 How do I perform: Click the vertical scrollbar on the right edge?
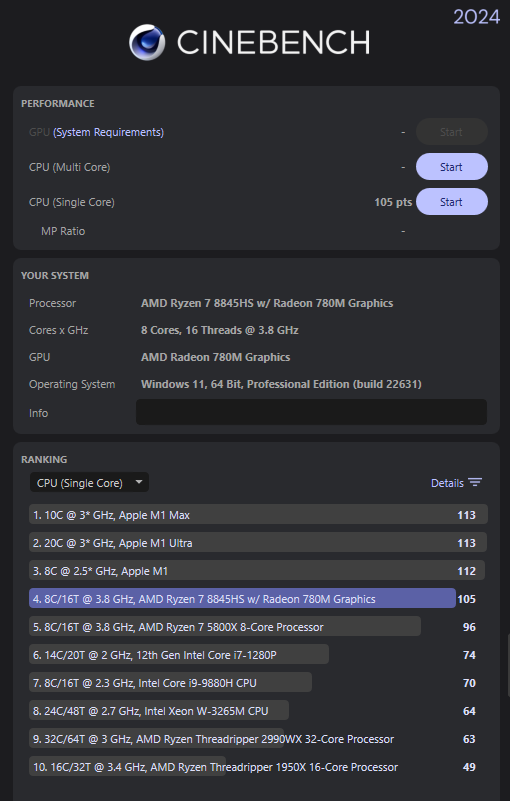(x=508, y=665)
